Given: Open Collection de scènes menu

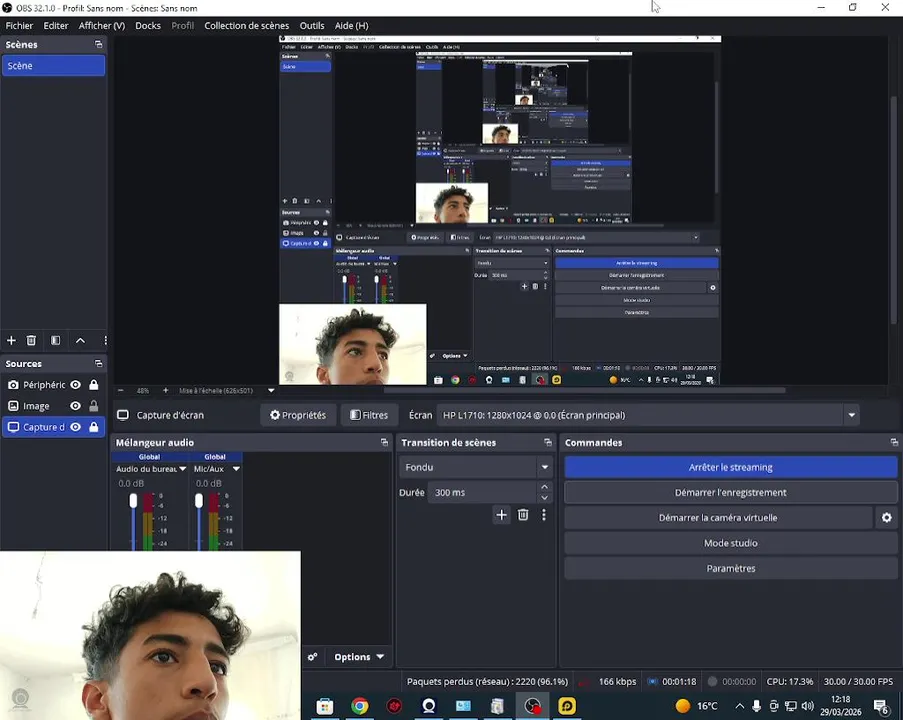Looking at the screenshot, I should coord(246,25).
